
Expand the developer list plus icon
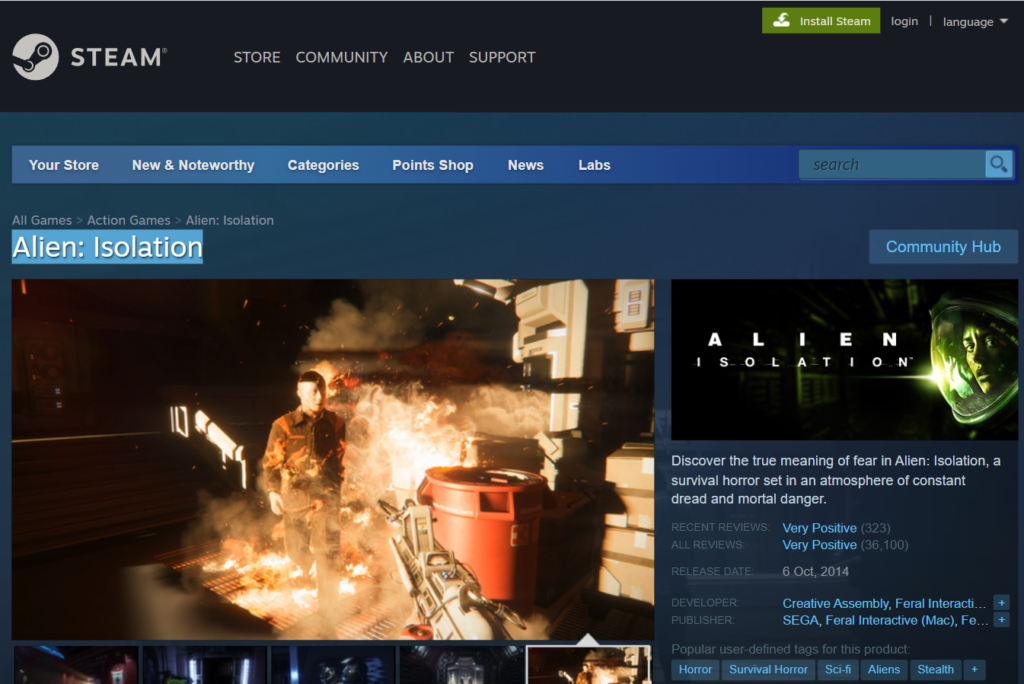[x=1001, y=603]
